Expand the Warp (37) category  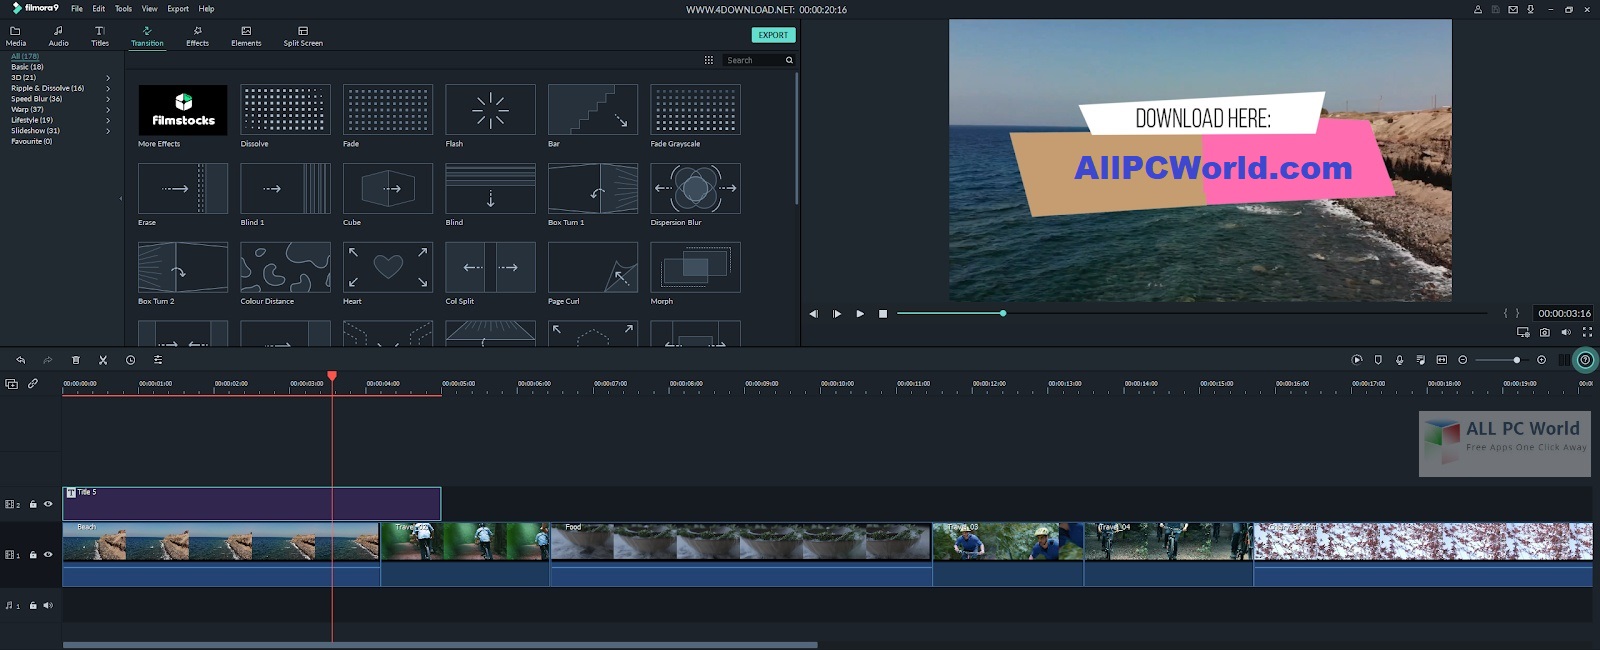[x=108, y=109]
